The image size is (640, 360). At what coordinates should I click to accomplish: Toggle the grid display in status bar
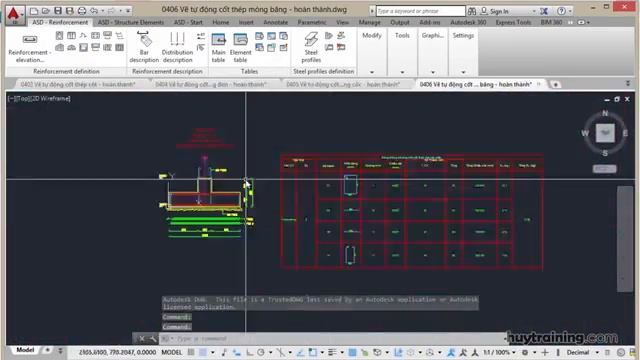click(x=191, y=352)
